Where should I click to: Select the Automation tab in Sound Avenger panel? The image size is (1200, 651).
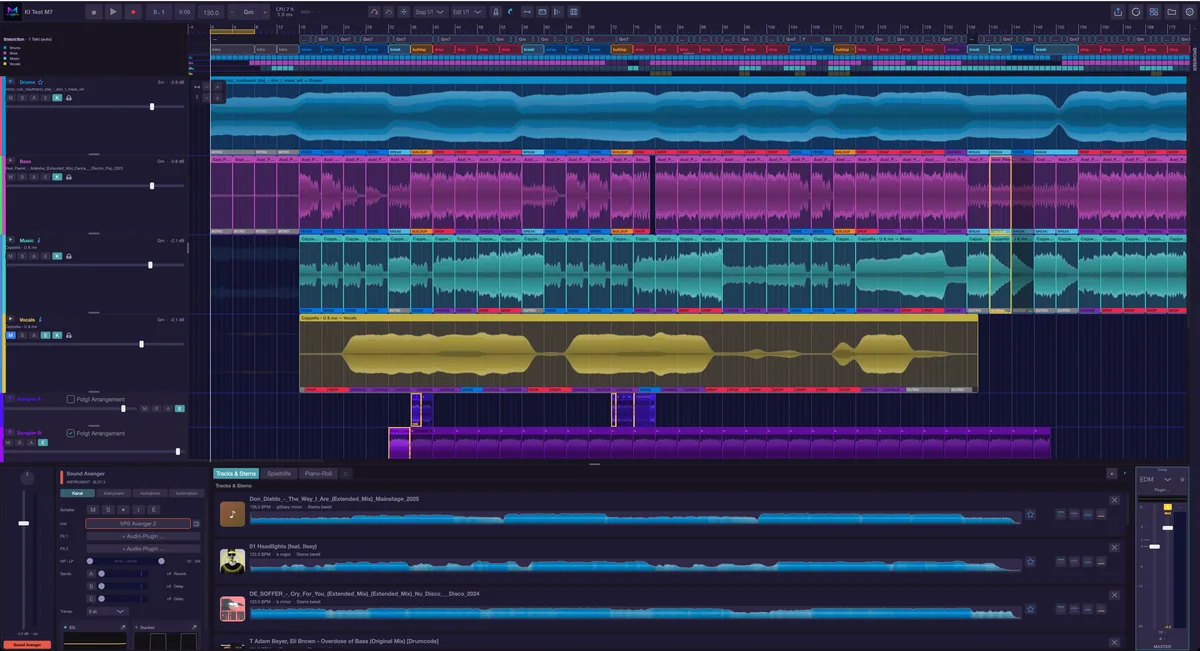coord(186,493)
